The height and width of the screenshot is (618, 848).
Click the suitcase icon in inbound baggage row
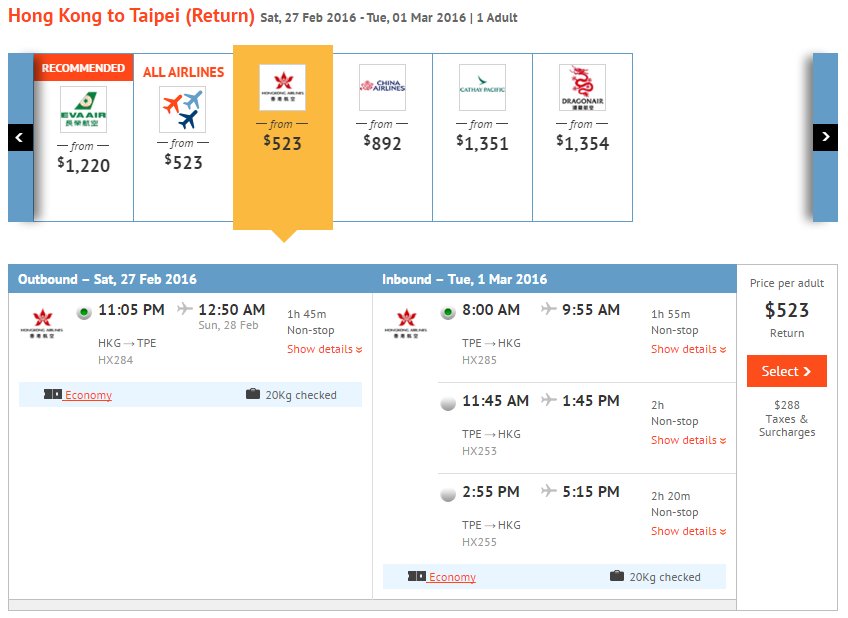tap(617, 576)
